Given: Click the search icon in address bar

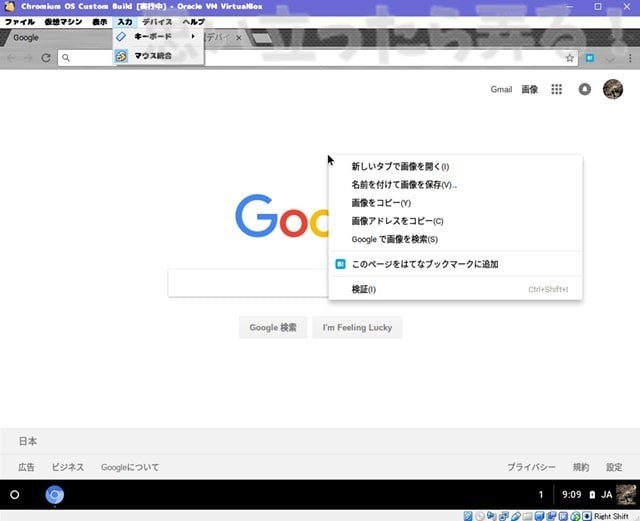Looking at the screenshot, I should [66, 58].
